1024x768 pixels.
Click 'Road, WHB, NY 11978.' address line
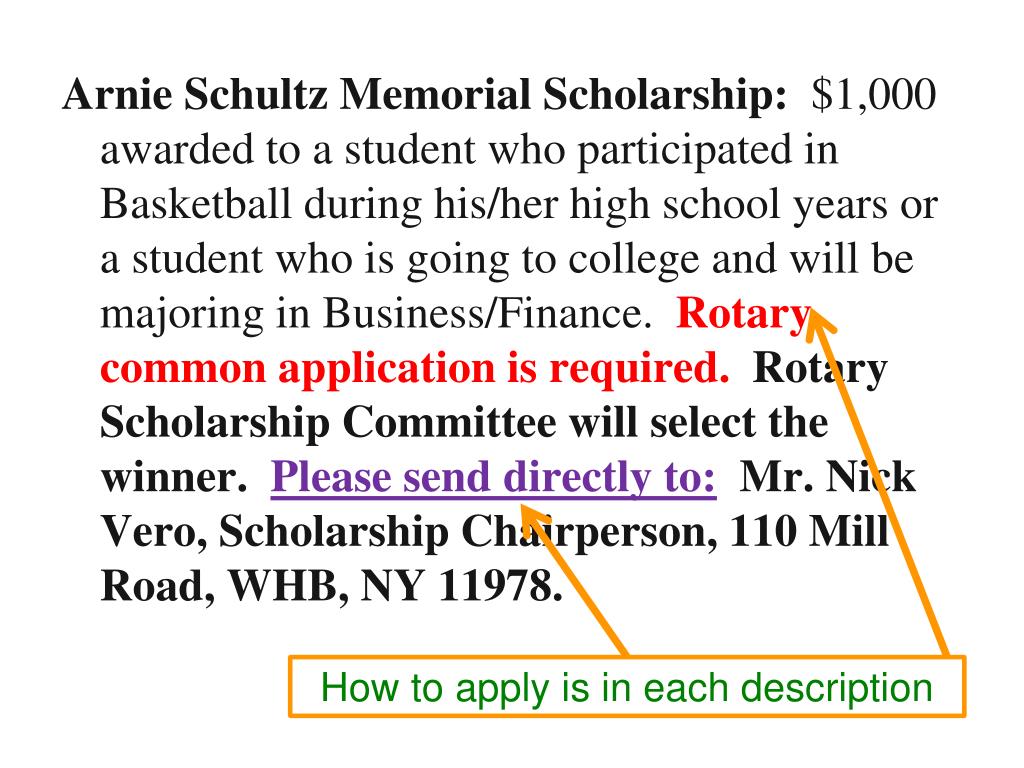(331, 586)
